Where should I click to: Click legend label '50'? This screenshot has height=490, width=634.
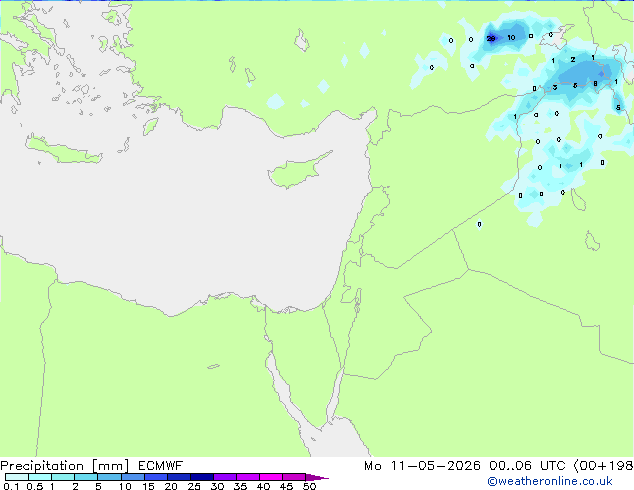pyautogui.click(x=309, y=486)
